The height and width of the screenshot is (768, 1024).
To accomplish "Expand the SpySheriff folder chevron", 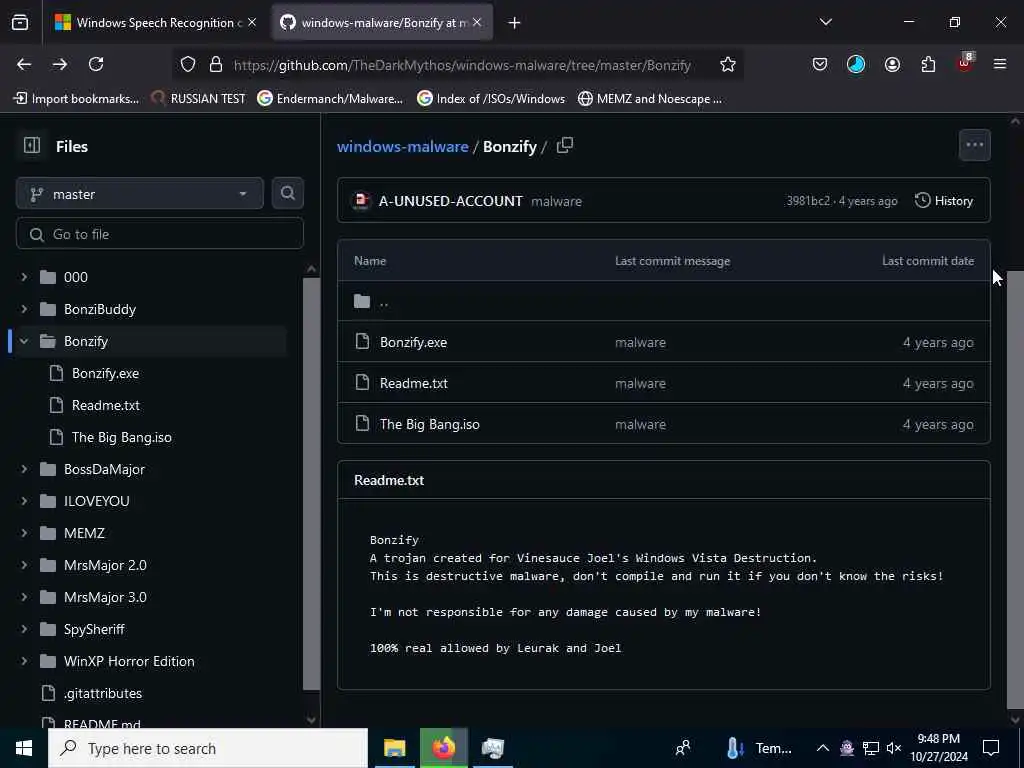I will [24, 629].
